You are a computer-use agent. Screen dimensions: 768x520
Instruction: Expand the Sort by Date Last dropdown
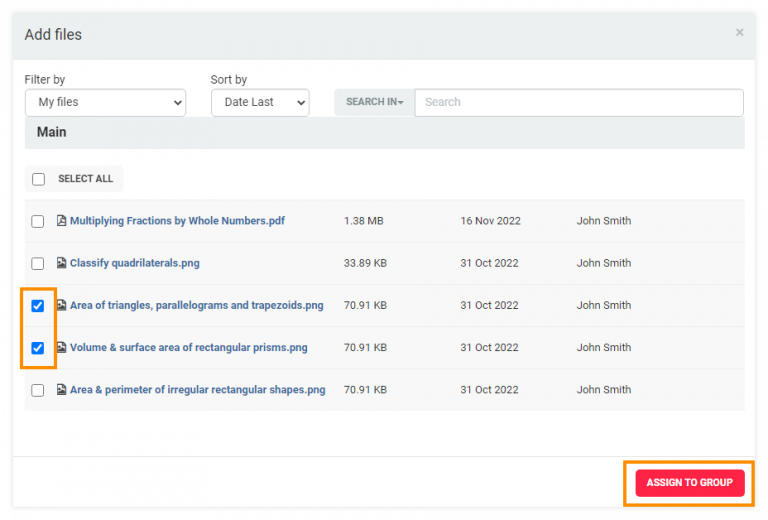tap(260, 102)
